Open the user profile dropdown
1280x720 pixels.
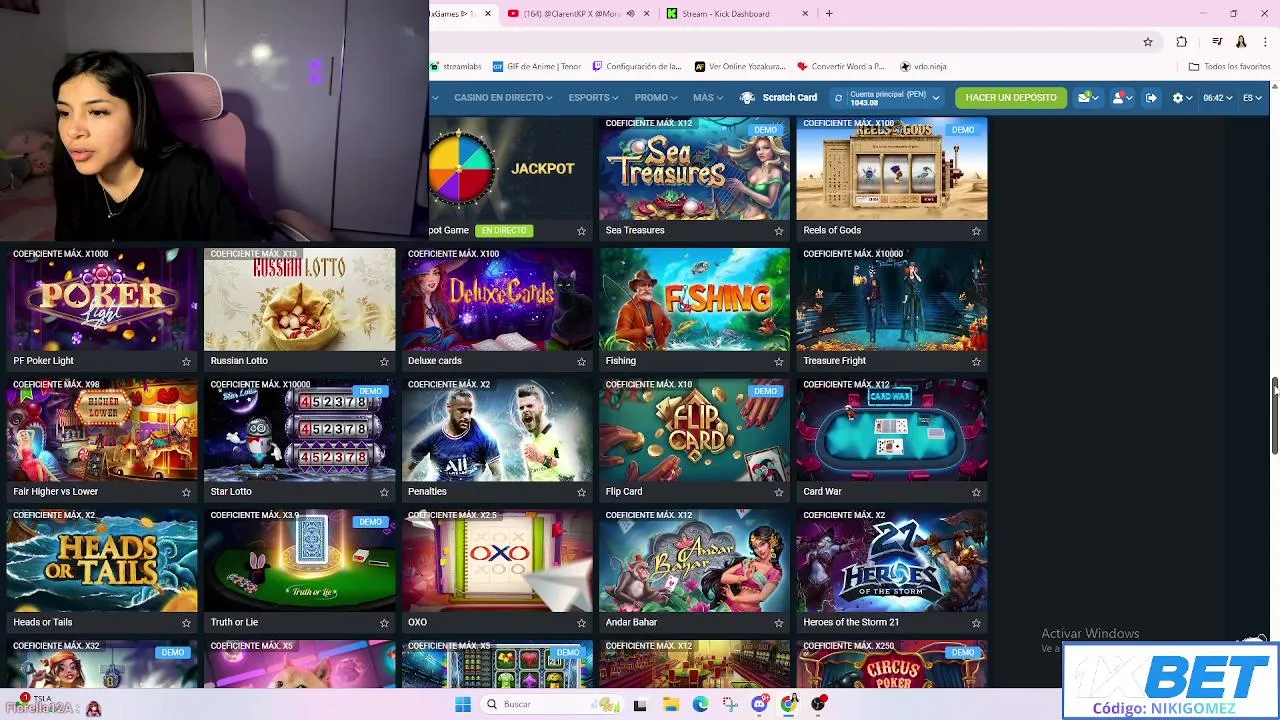[x=1121, y=98]
